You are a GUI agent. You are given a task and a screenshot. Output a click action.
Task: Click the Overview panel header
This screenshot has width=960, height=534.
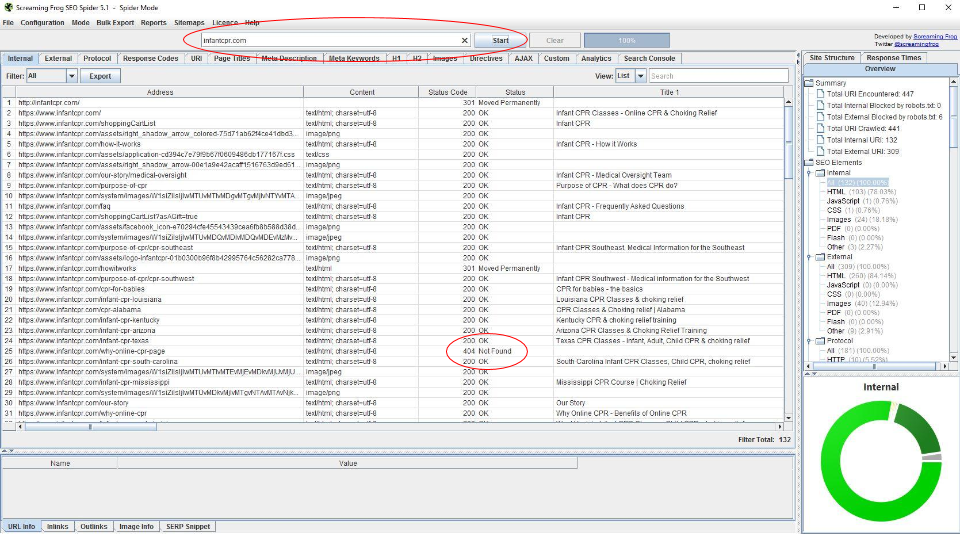[x=880, y=69]
